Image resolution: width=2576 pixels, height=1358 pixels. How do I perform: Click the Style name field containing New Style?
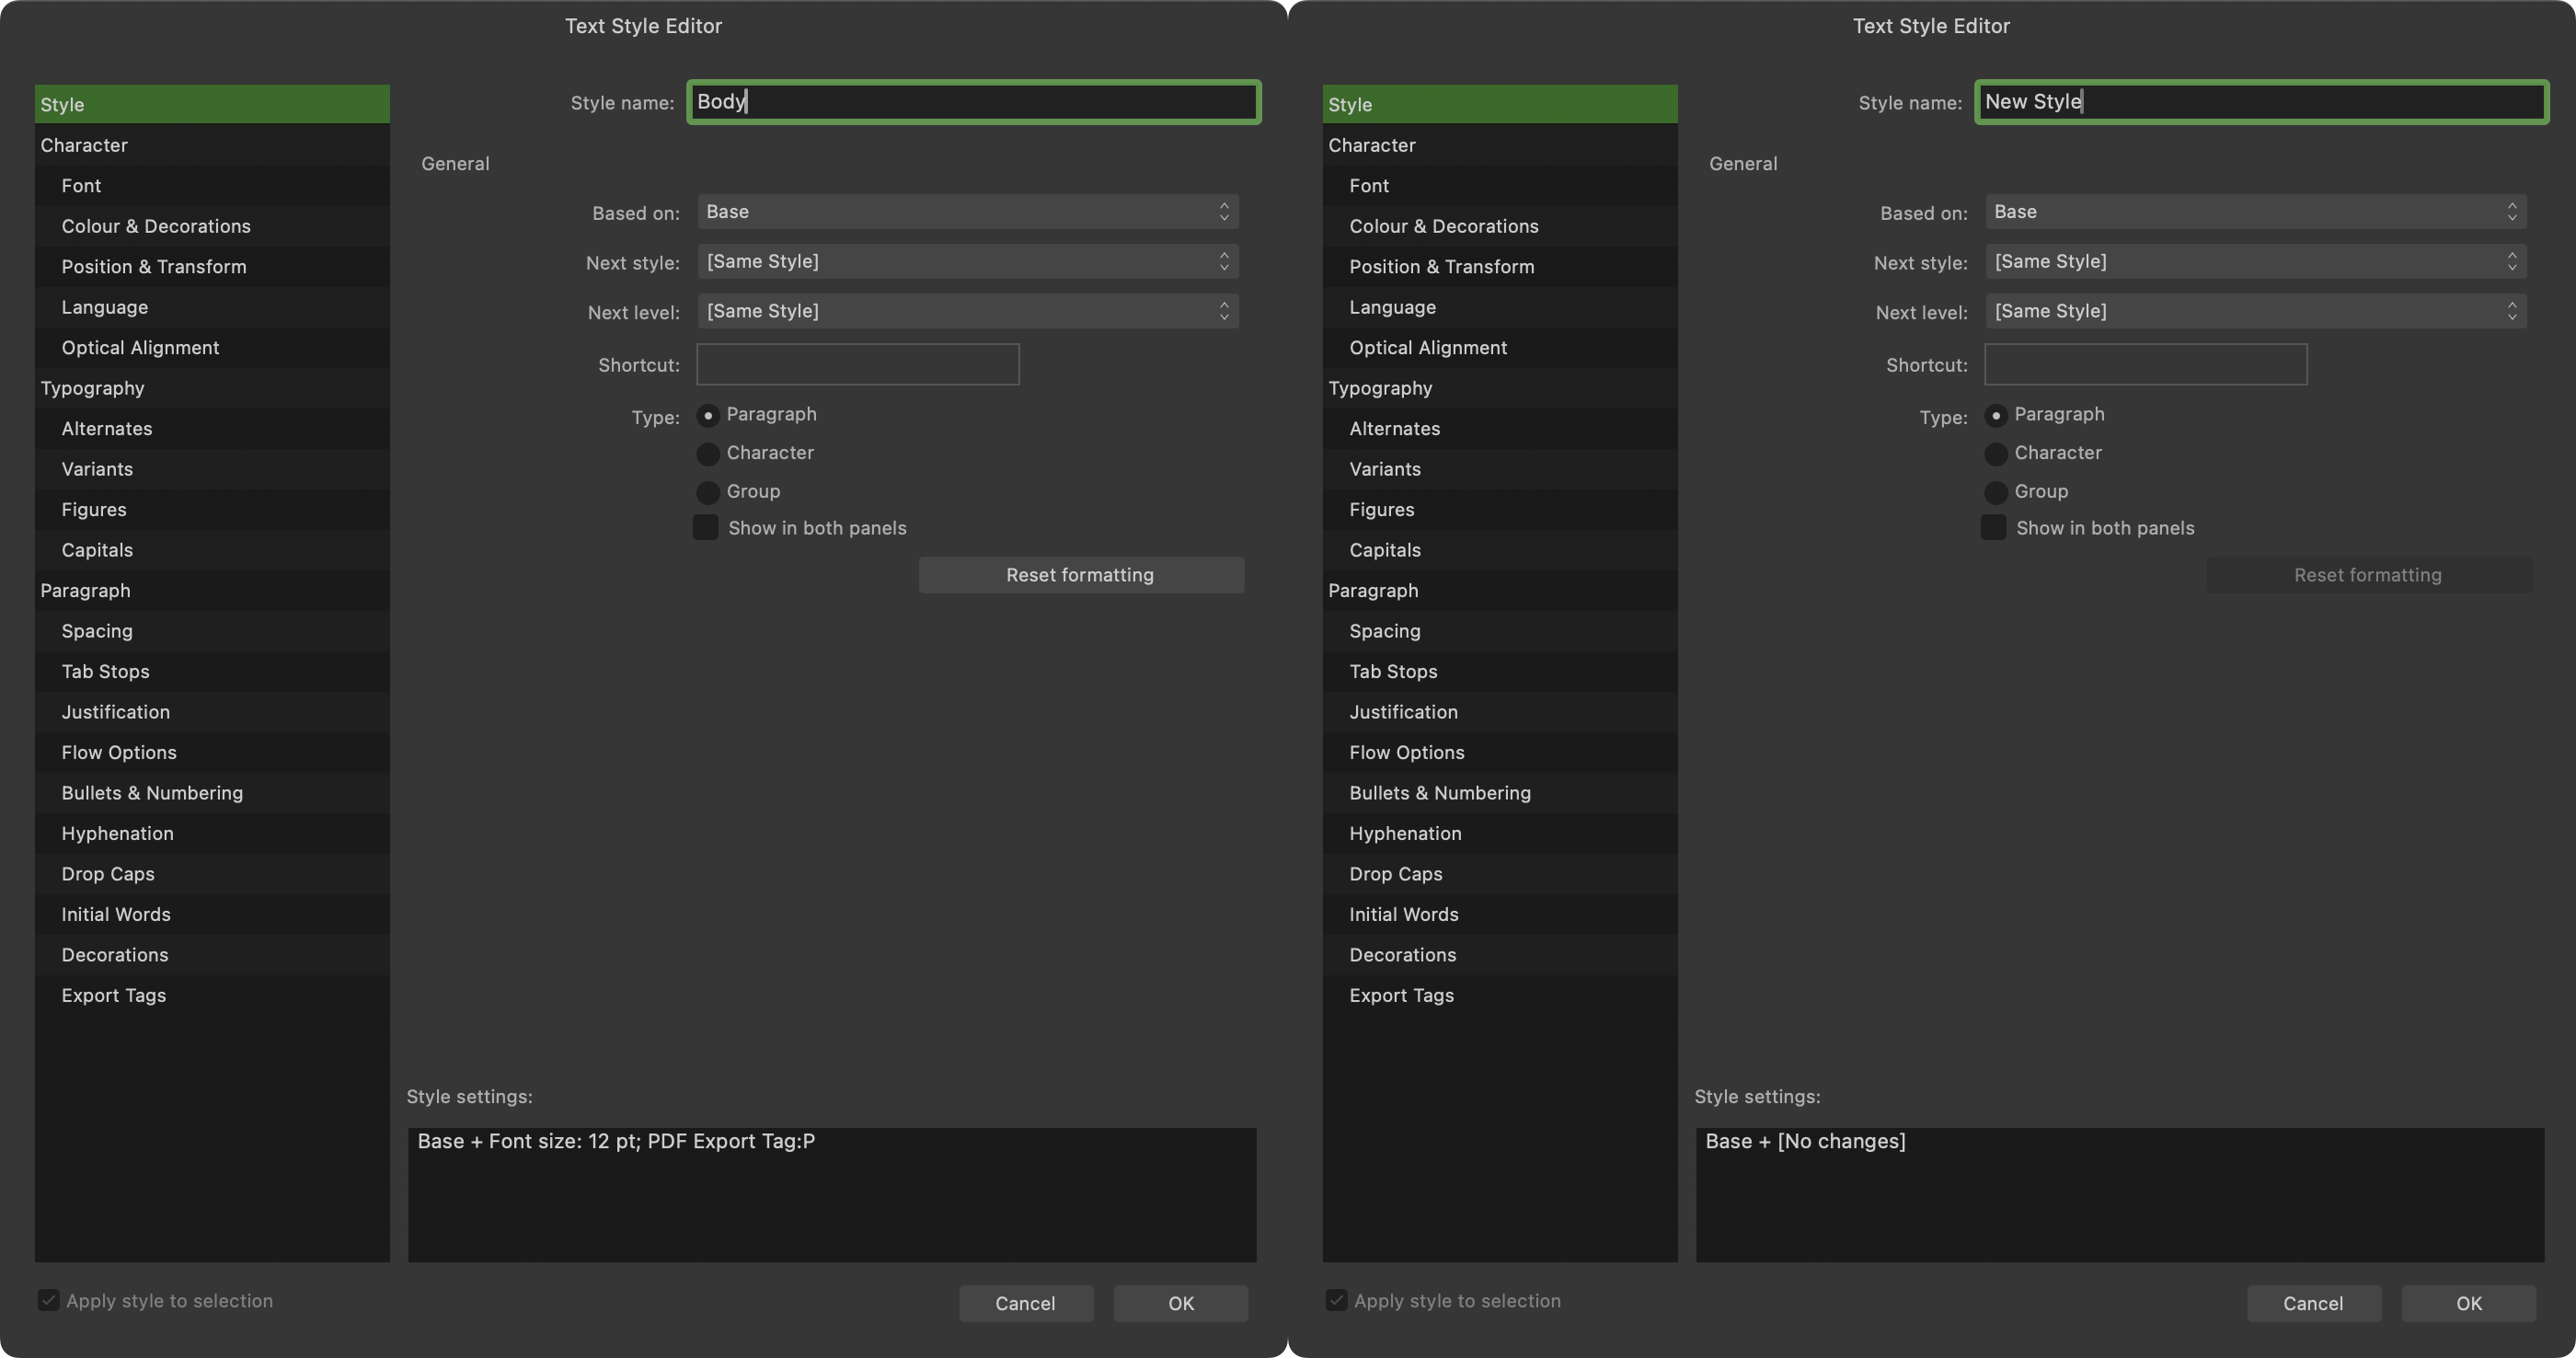[2261, 102]
